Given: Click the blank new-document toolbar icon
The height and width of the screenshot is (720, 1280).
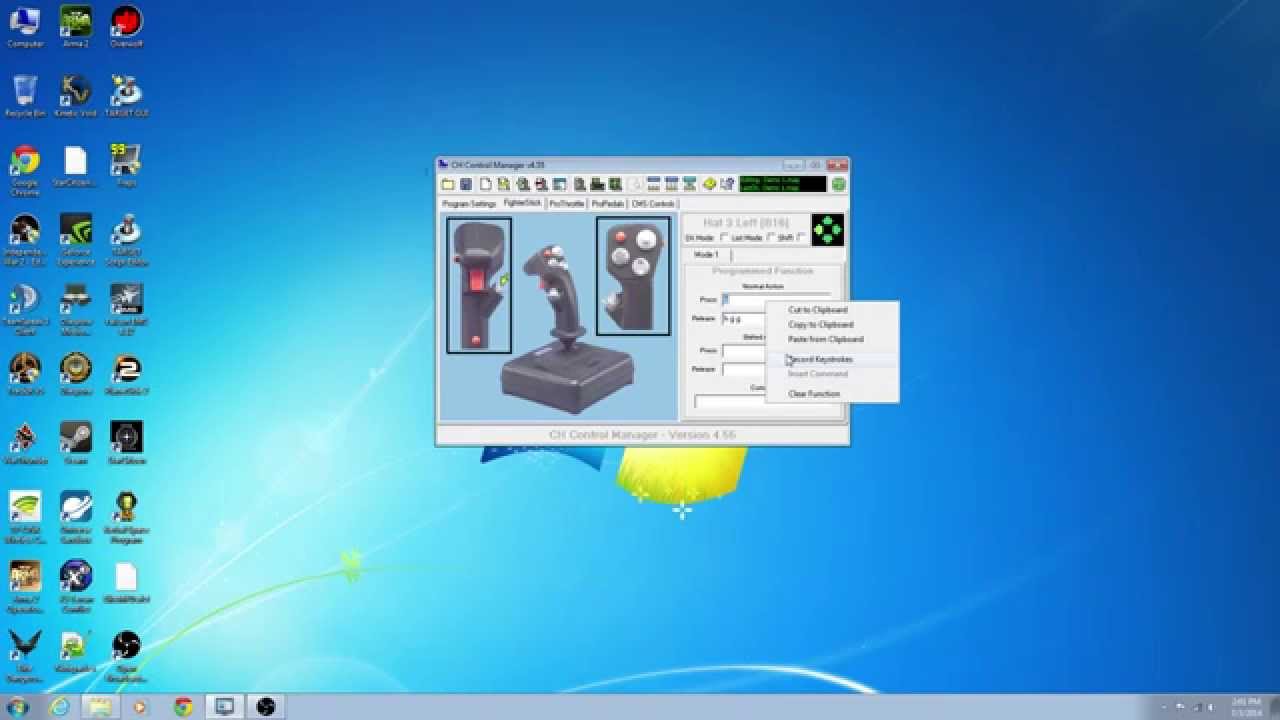Looking at the screenshot, I should coord(485,184).
